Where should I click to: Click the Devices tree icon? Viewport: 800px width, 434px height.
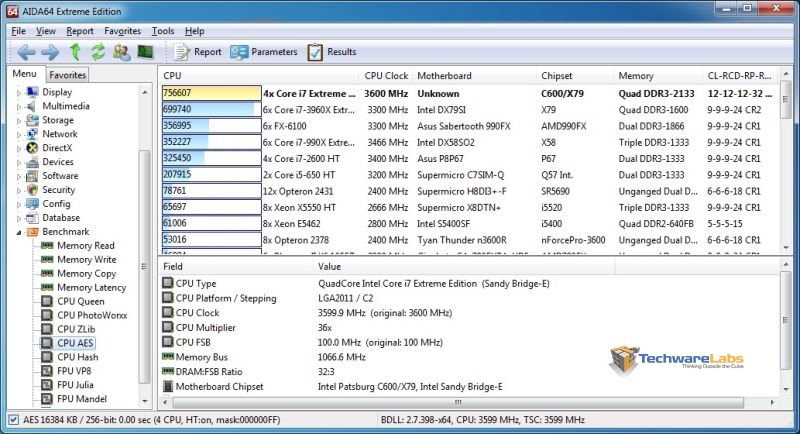[32, 162]
